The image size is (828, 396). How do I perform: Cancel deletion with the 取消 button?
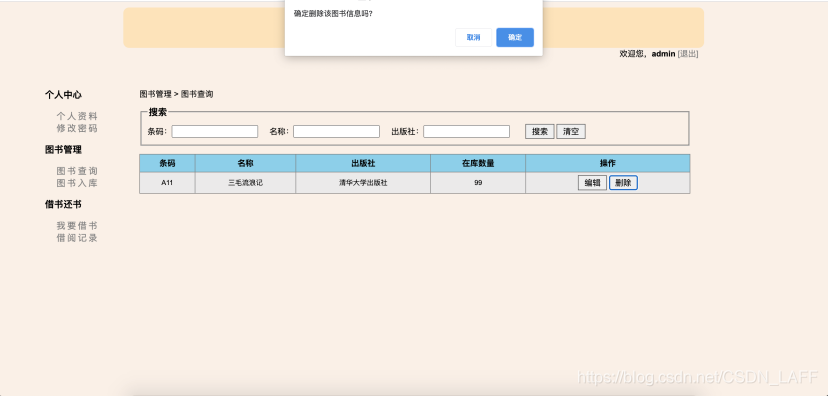click(x=473, y=37)
